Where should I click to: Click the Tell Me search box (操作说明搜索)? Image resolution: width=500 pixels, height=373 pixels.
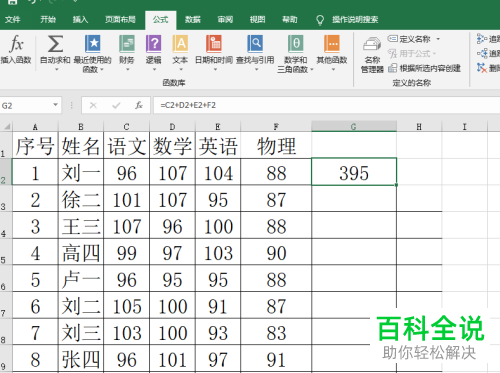355,20
